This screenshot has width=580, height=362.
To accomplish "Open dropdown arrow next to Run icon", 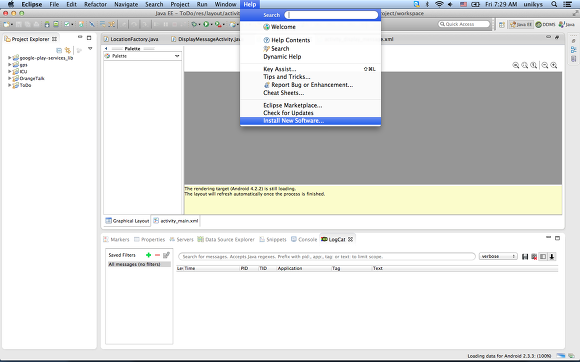I will point(211,25).
